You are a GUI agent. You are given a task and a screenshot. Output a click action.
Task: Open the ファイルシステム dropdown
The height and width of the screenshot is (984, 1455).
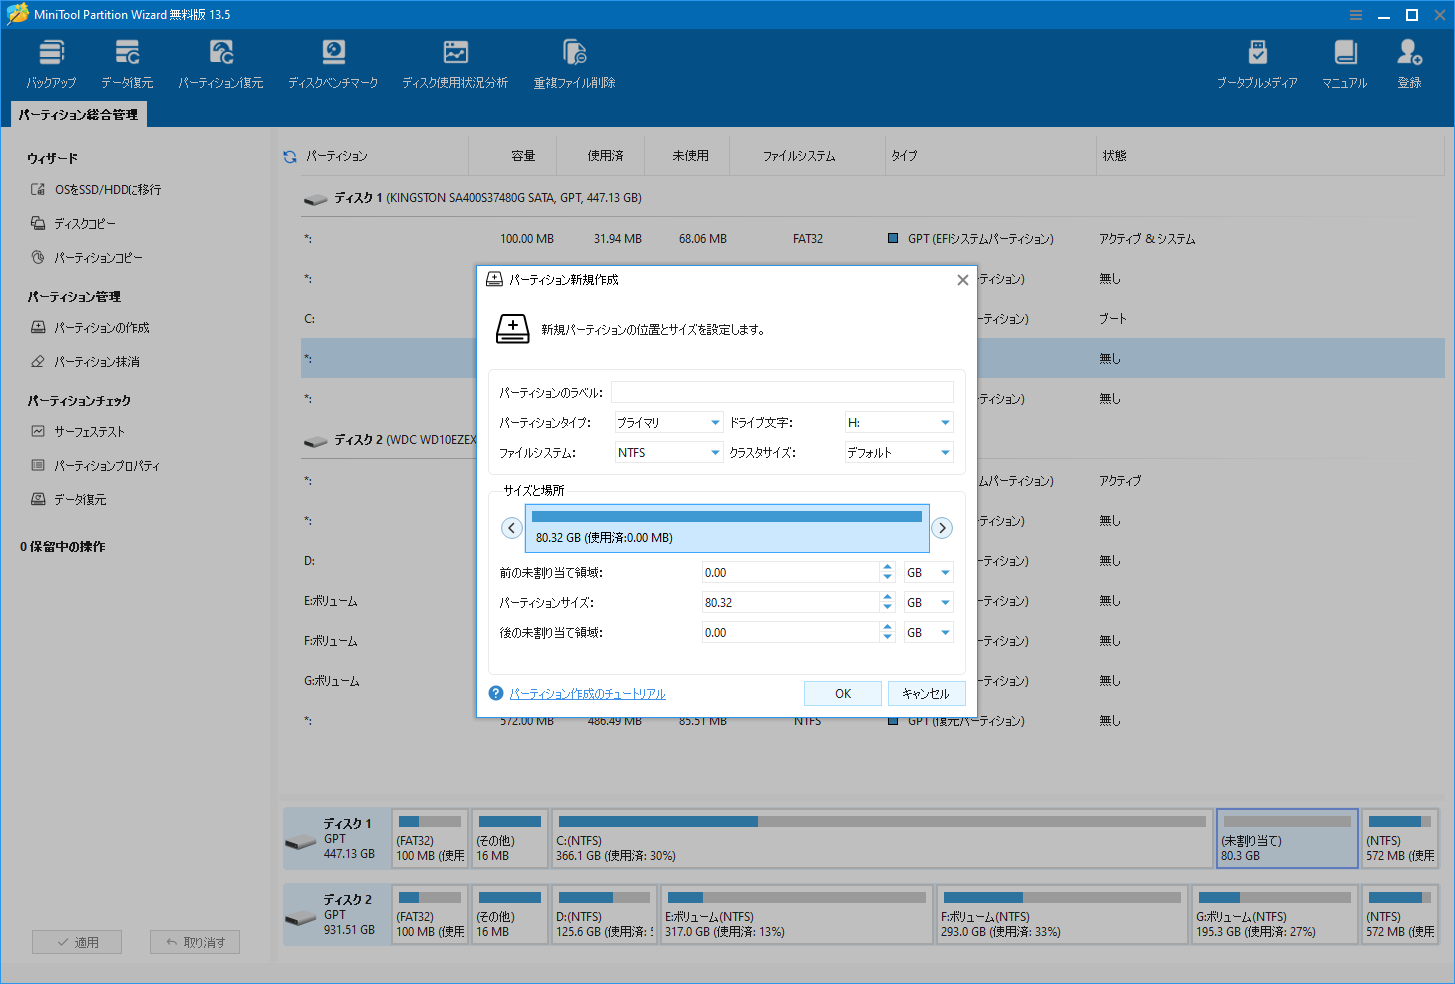(x=668, y=452)
